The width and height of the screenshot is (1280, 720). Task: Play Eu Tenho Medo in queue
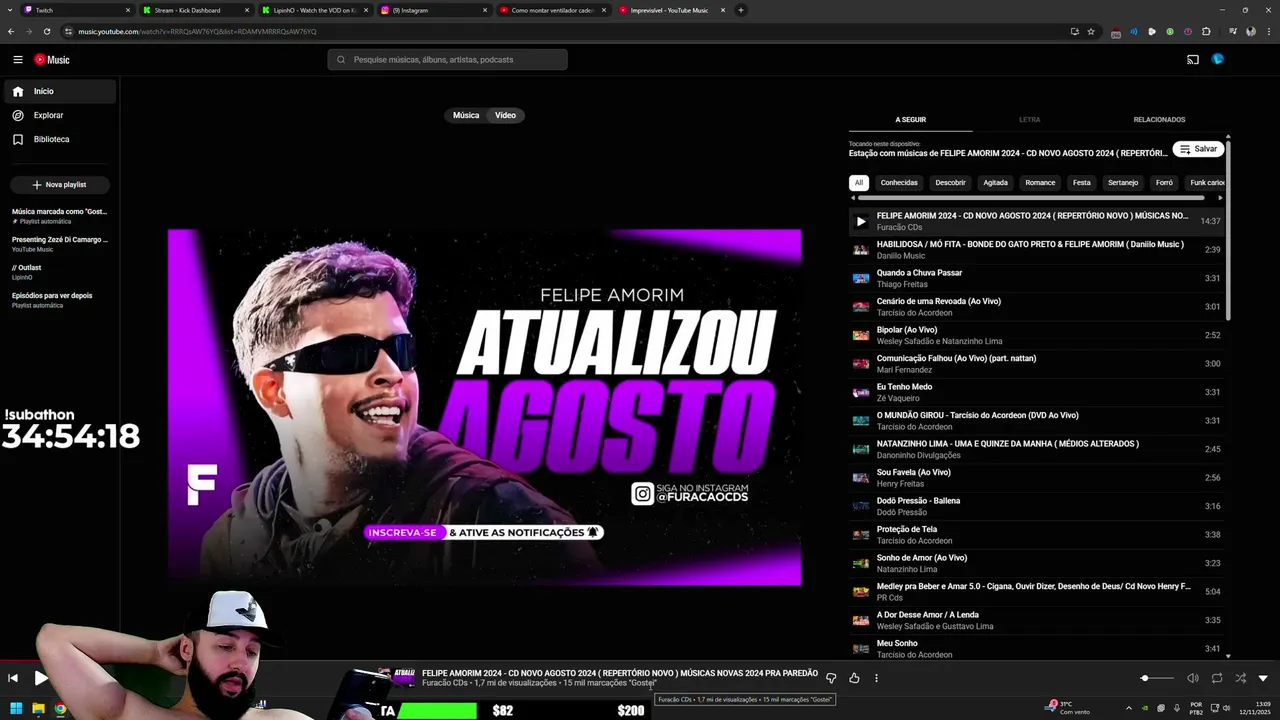pos(1036,392)
